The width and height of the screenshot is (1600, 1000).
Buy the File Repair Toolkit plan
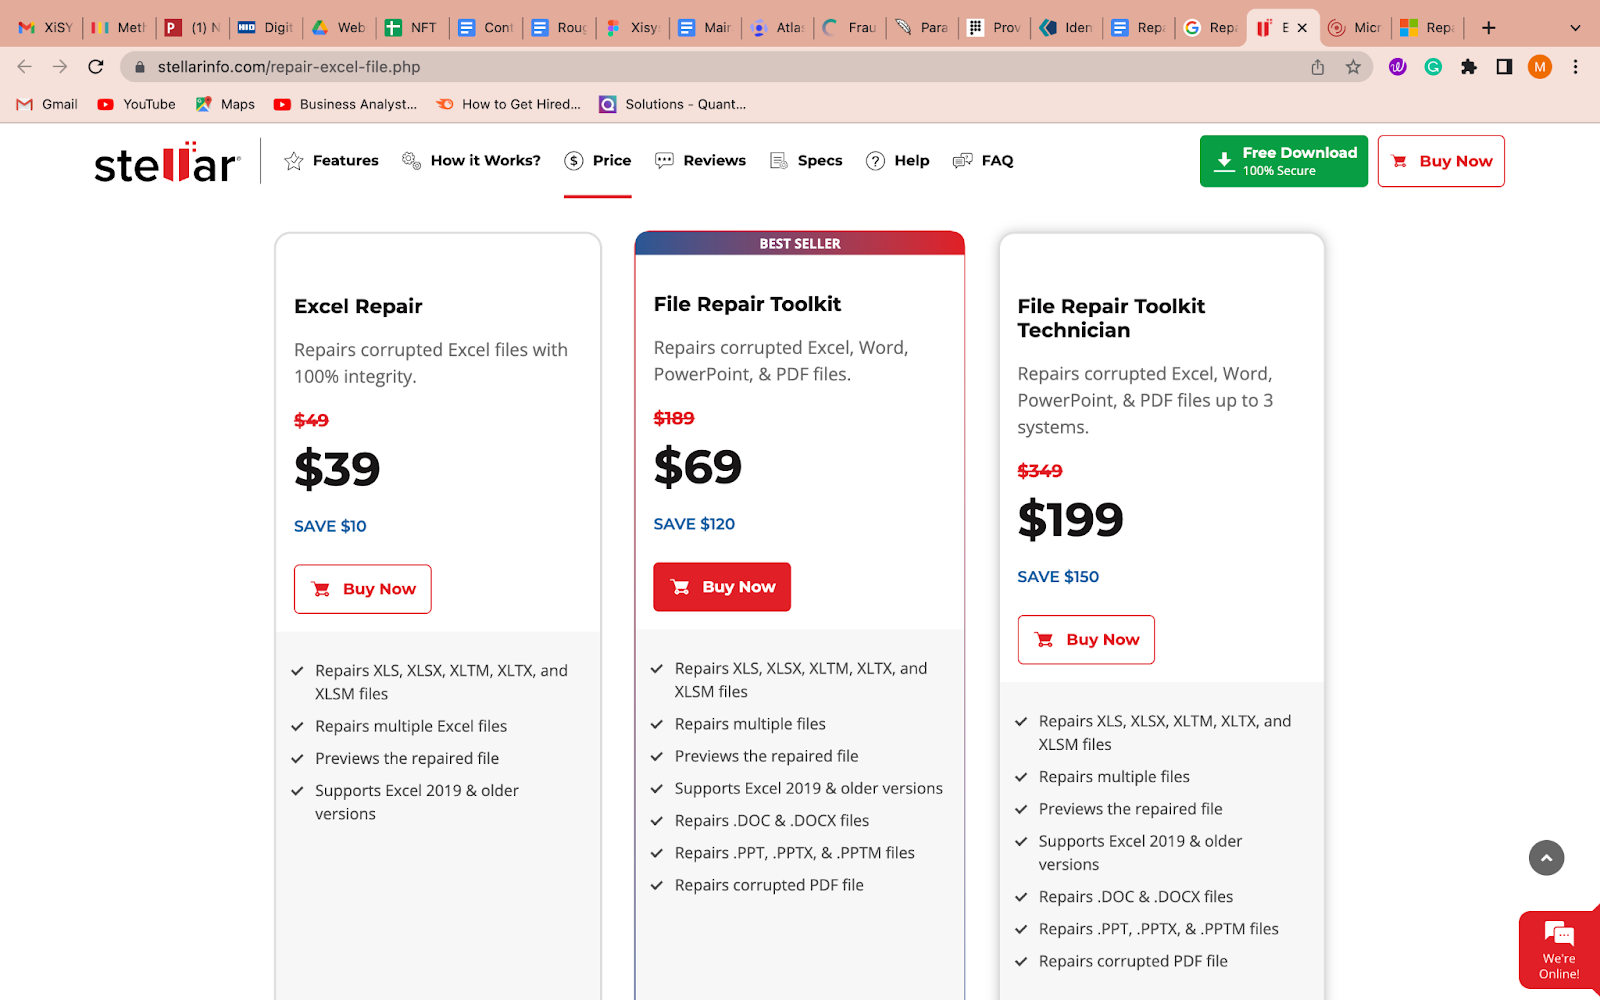722,587
